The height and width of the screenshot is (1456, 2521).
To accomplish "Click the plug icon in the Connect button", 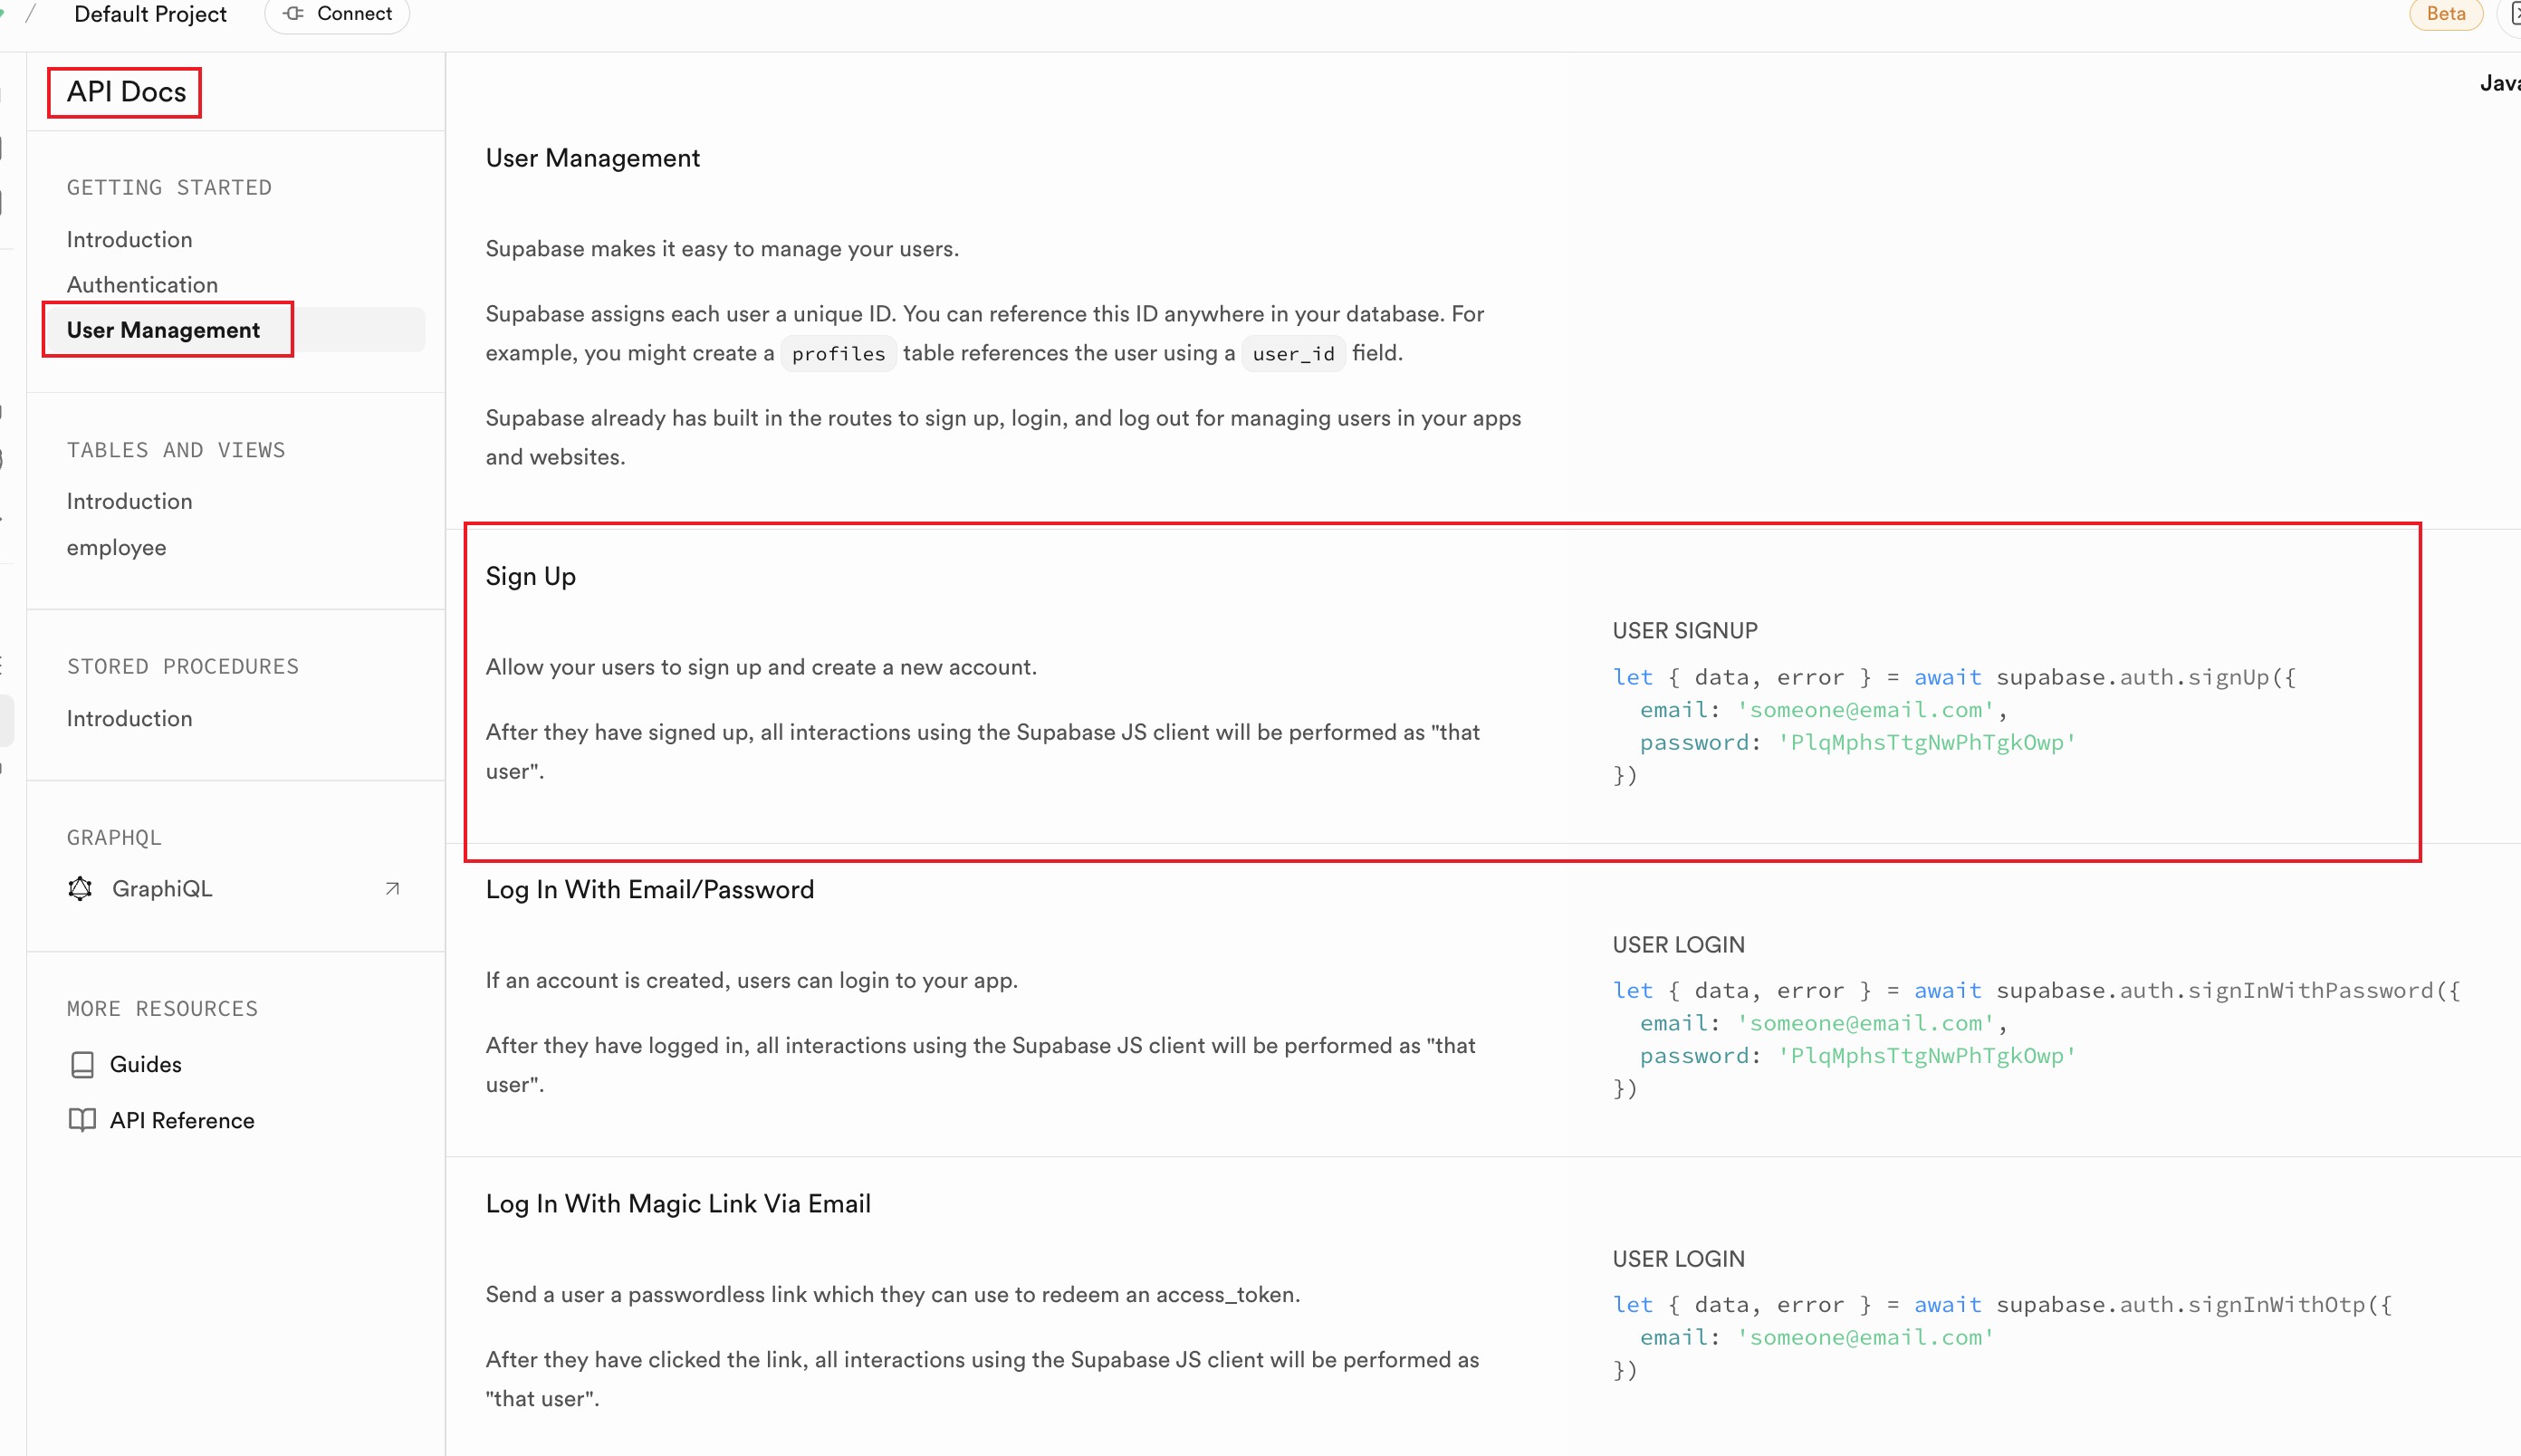I will [294, 14].
